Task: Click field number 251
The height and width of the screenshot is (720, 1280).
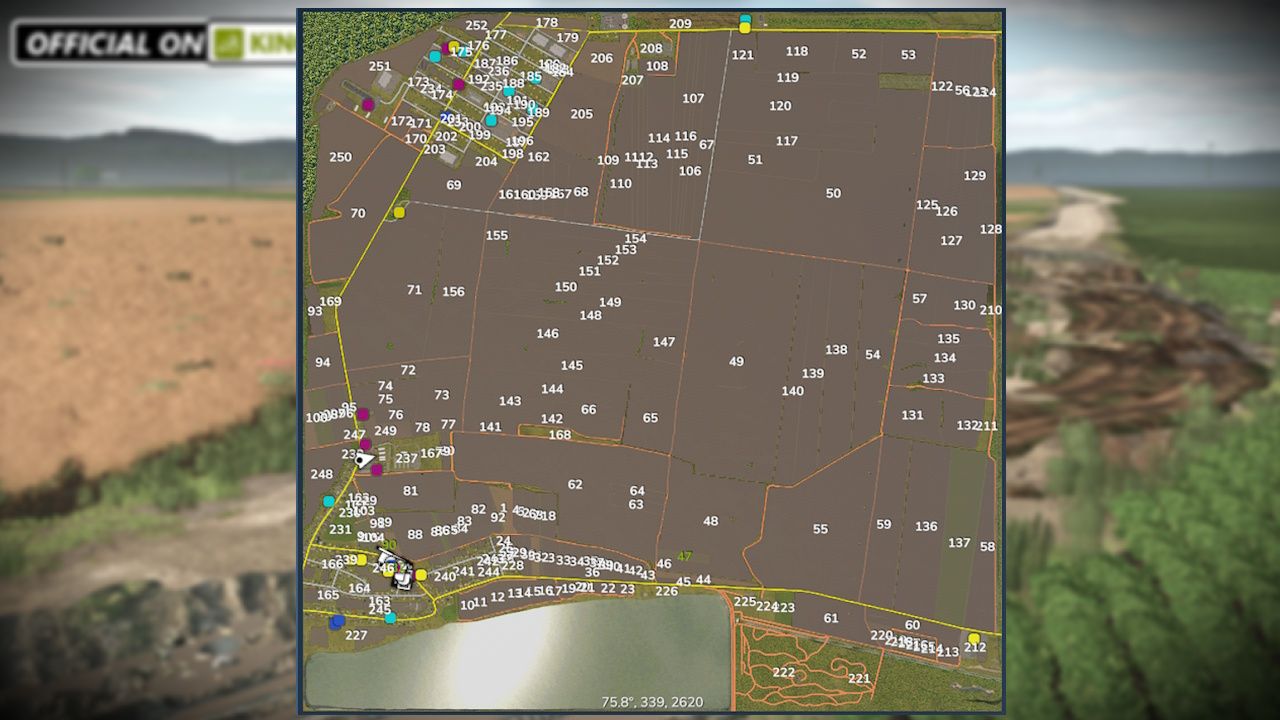Action: [380, 67]
